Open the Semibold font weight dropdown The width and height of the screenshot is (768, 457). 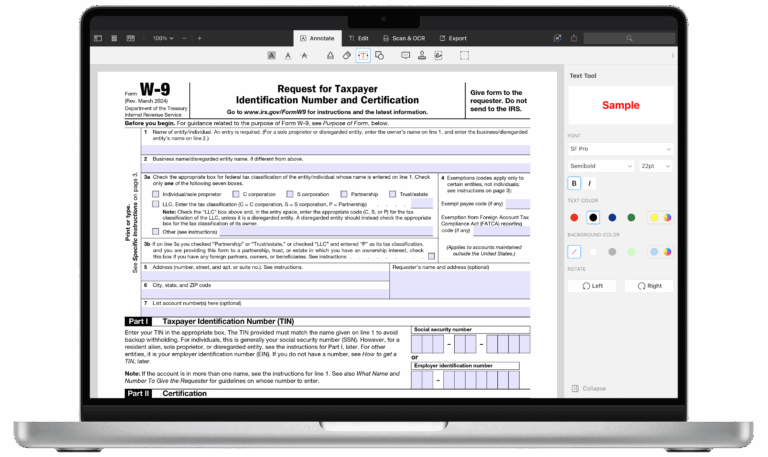coord(601,166)
